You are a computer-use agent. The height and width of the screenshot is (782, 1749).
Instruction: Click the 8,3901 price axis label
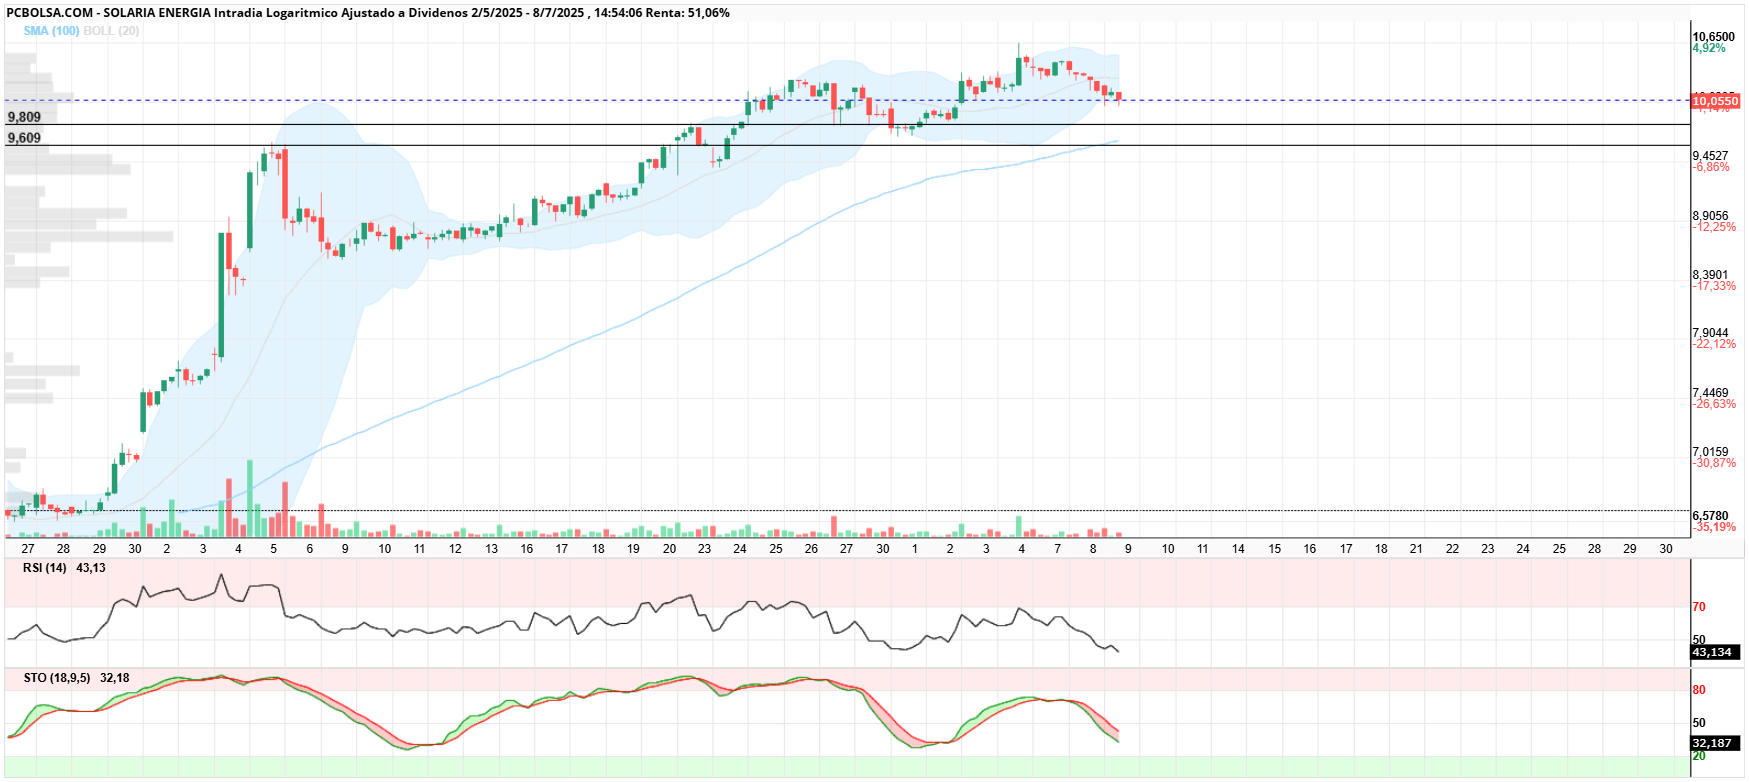(x=1710, y=275)
